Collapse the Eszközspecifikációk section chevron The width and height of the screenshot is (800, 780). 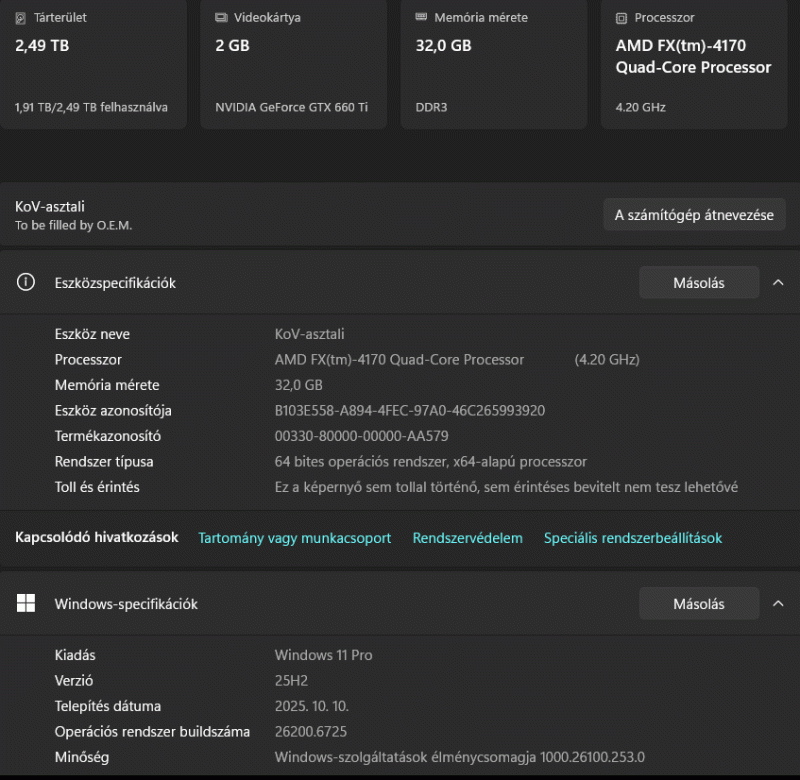pos(778,283)
